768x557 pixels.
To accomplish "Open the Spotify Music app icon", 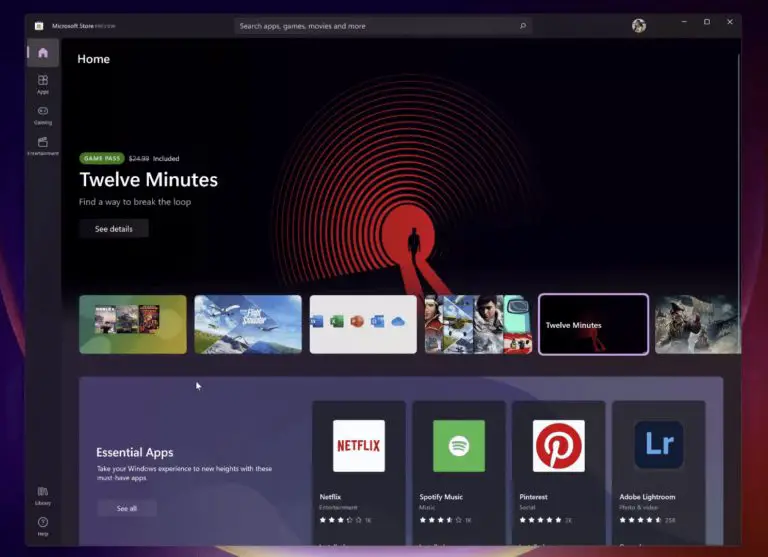I will click(x=459, y=446).
